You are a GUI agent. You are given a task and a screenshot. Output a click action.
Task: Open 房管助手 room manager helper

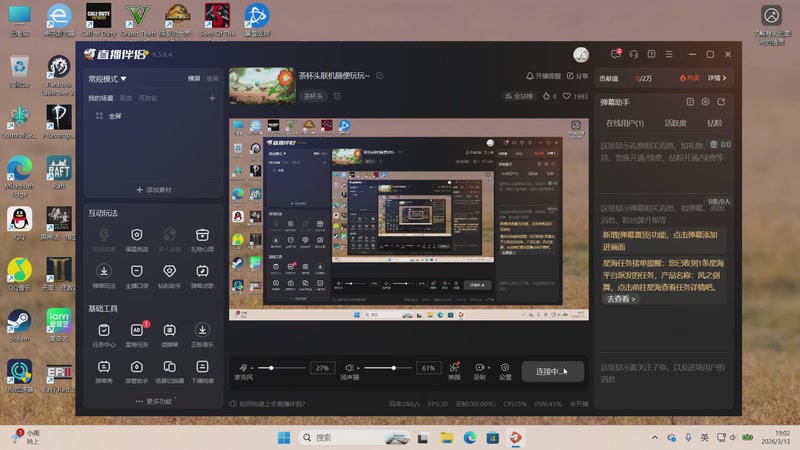(137, 371)
